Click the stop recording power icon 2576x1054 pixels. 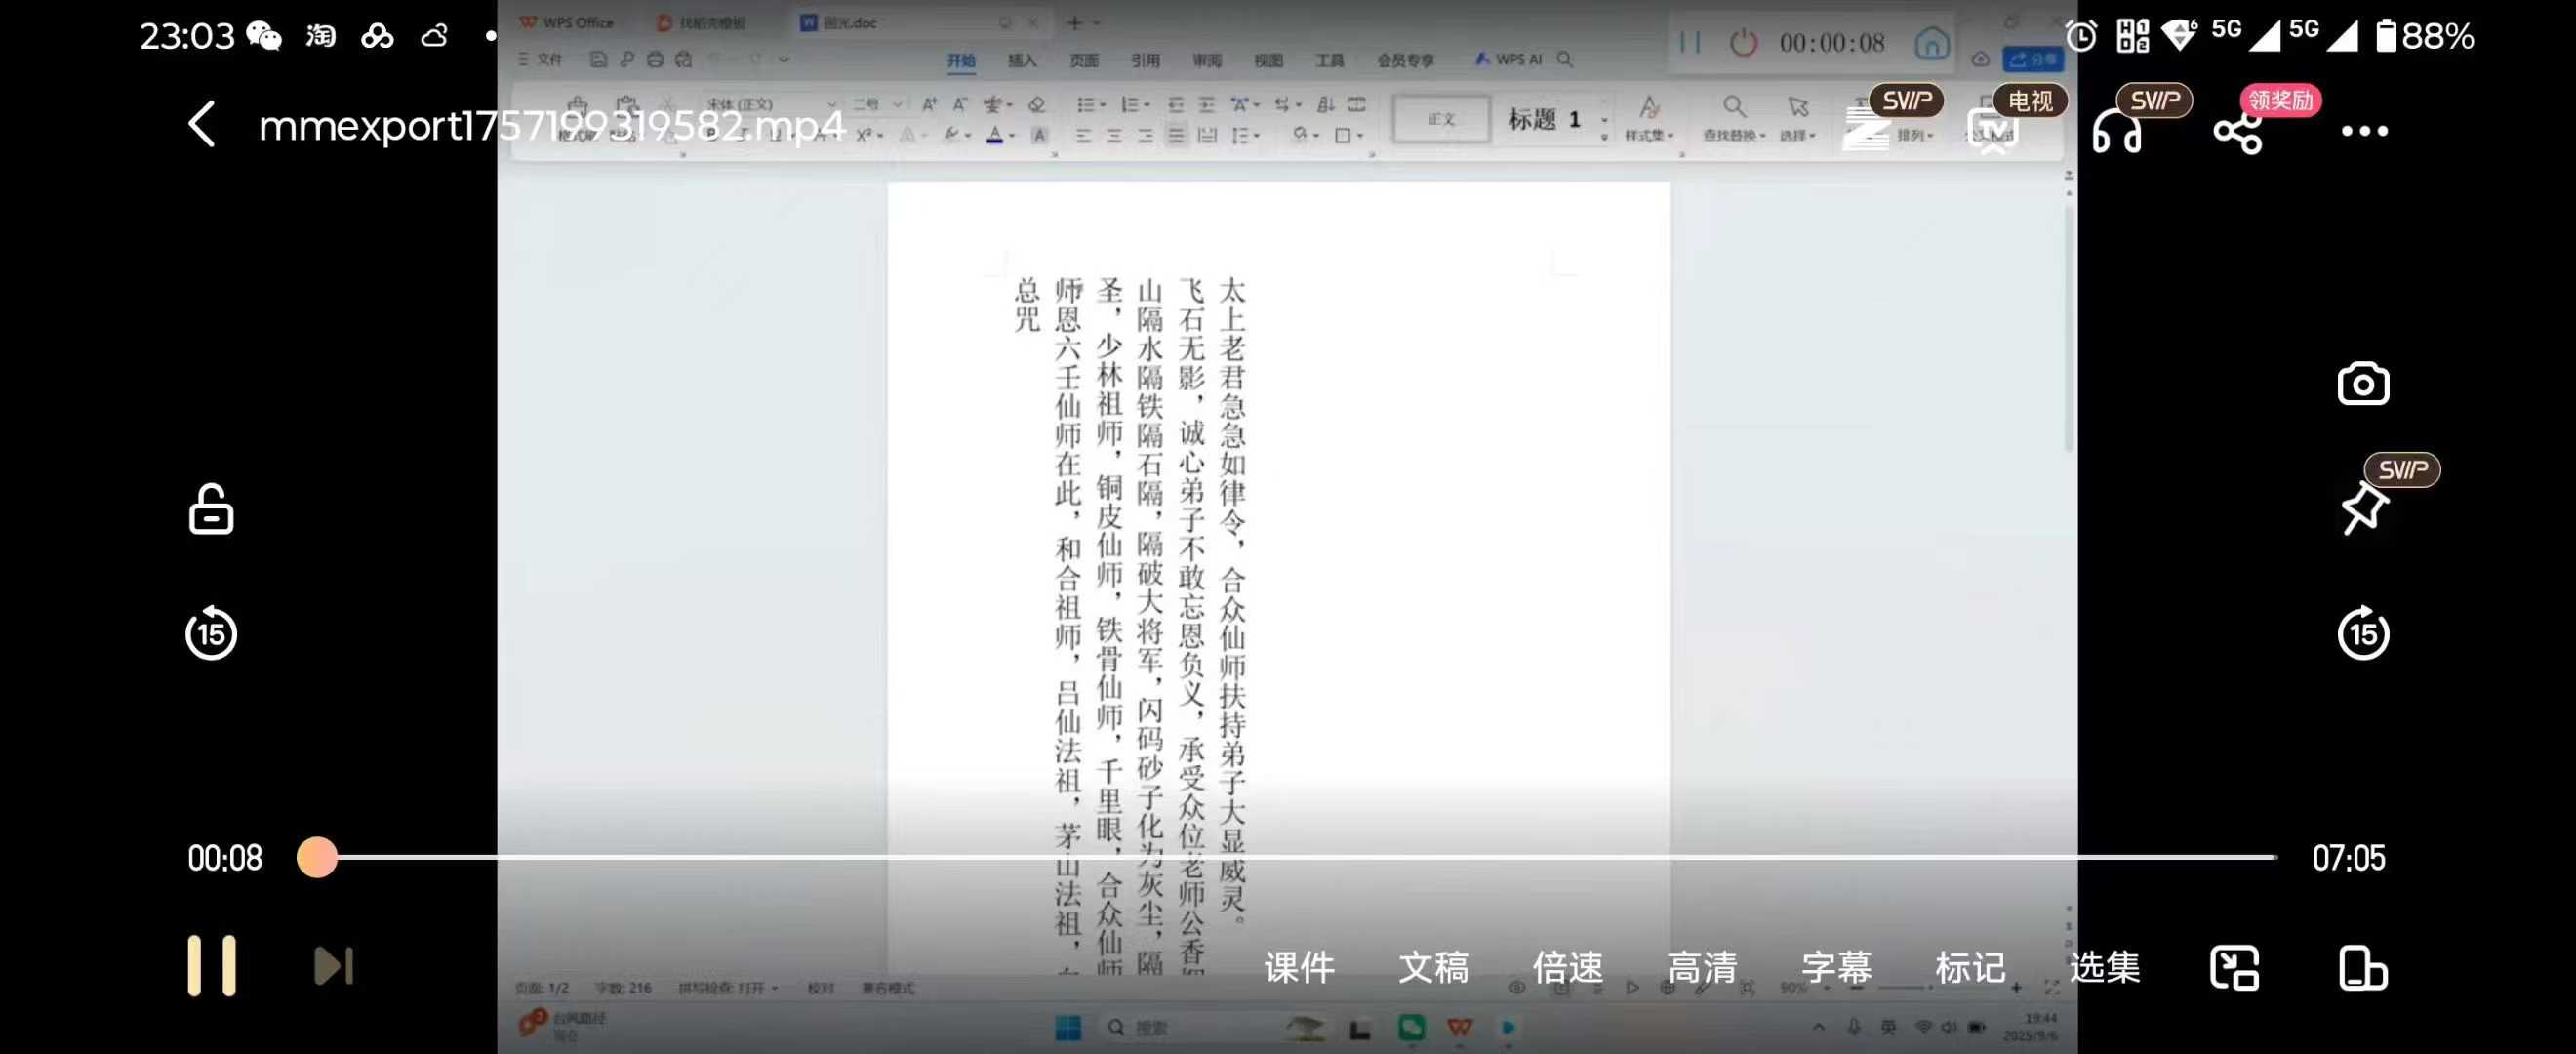[1743, 42]
